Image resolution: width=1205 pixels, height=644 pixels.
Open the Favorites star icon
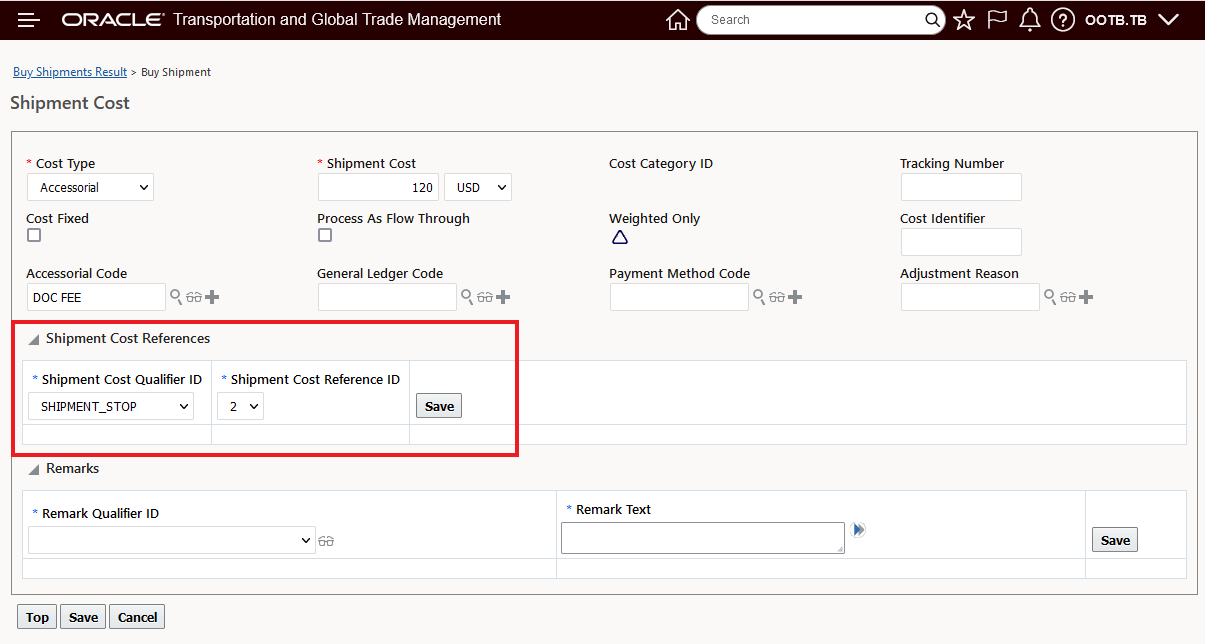click(964, 20)
